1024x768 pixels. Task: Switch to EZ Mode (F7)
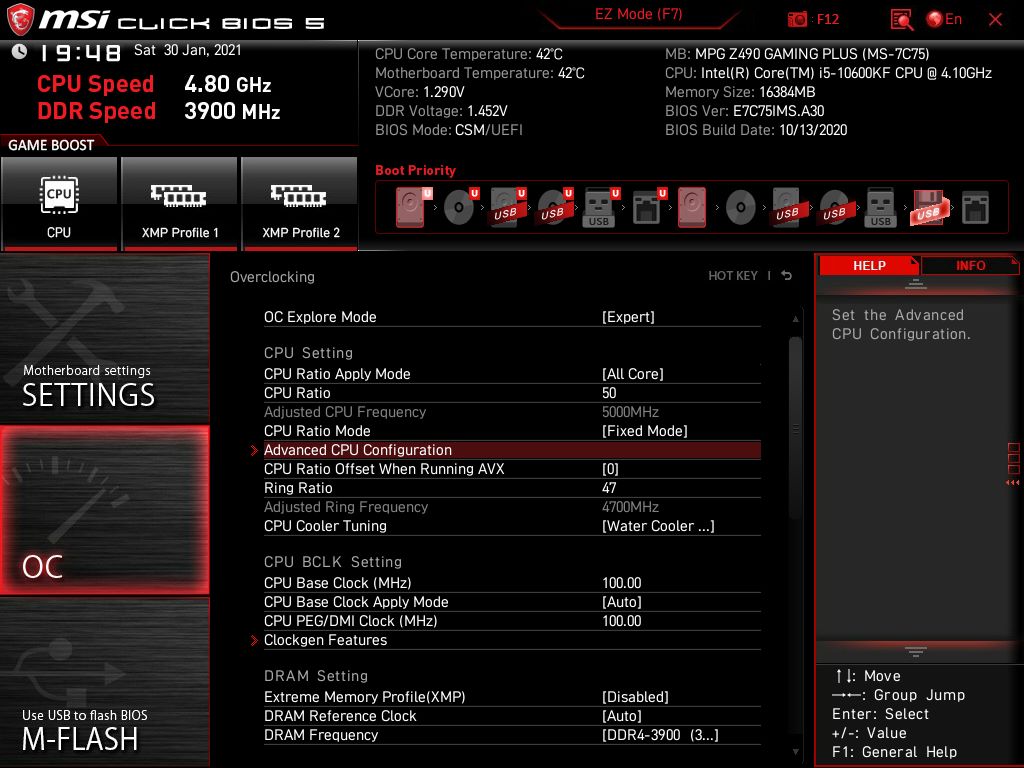click(638, 14)
